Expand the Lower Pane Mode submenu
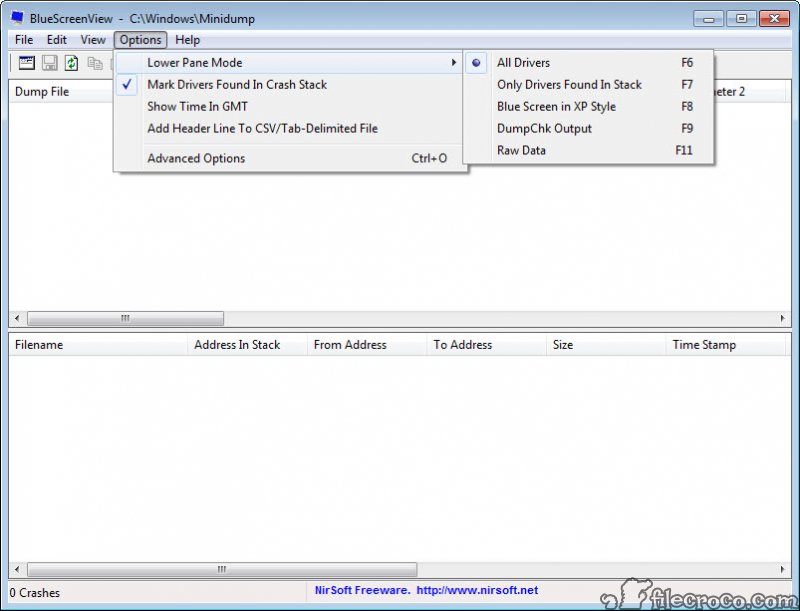800x611 pixels. point(289,63)
